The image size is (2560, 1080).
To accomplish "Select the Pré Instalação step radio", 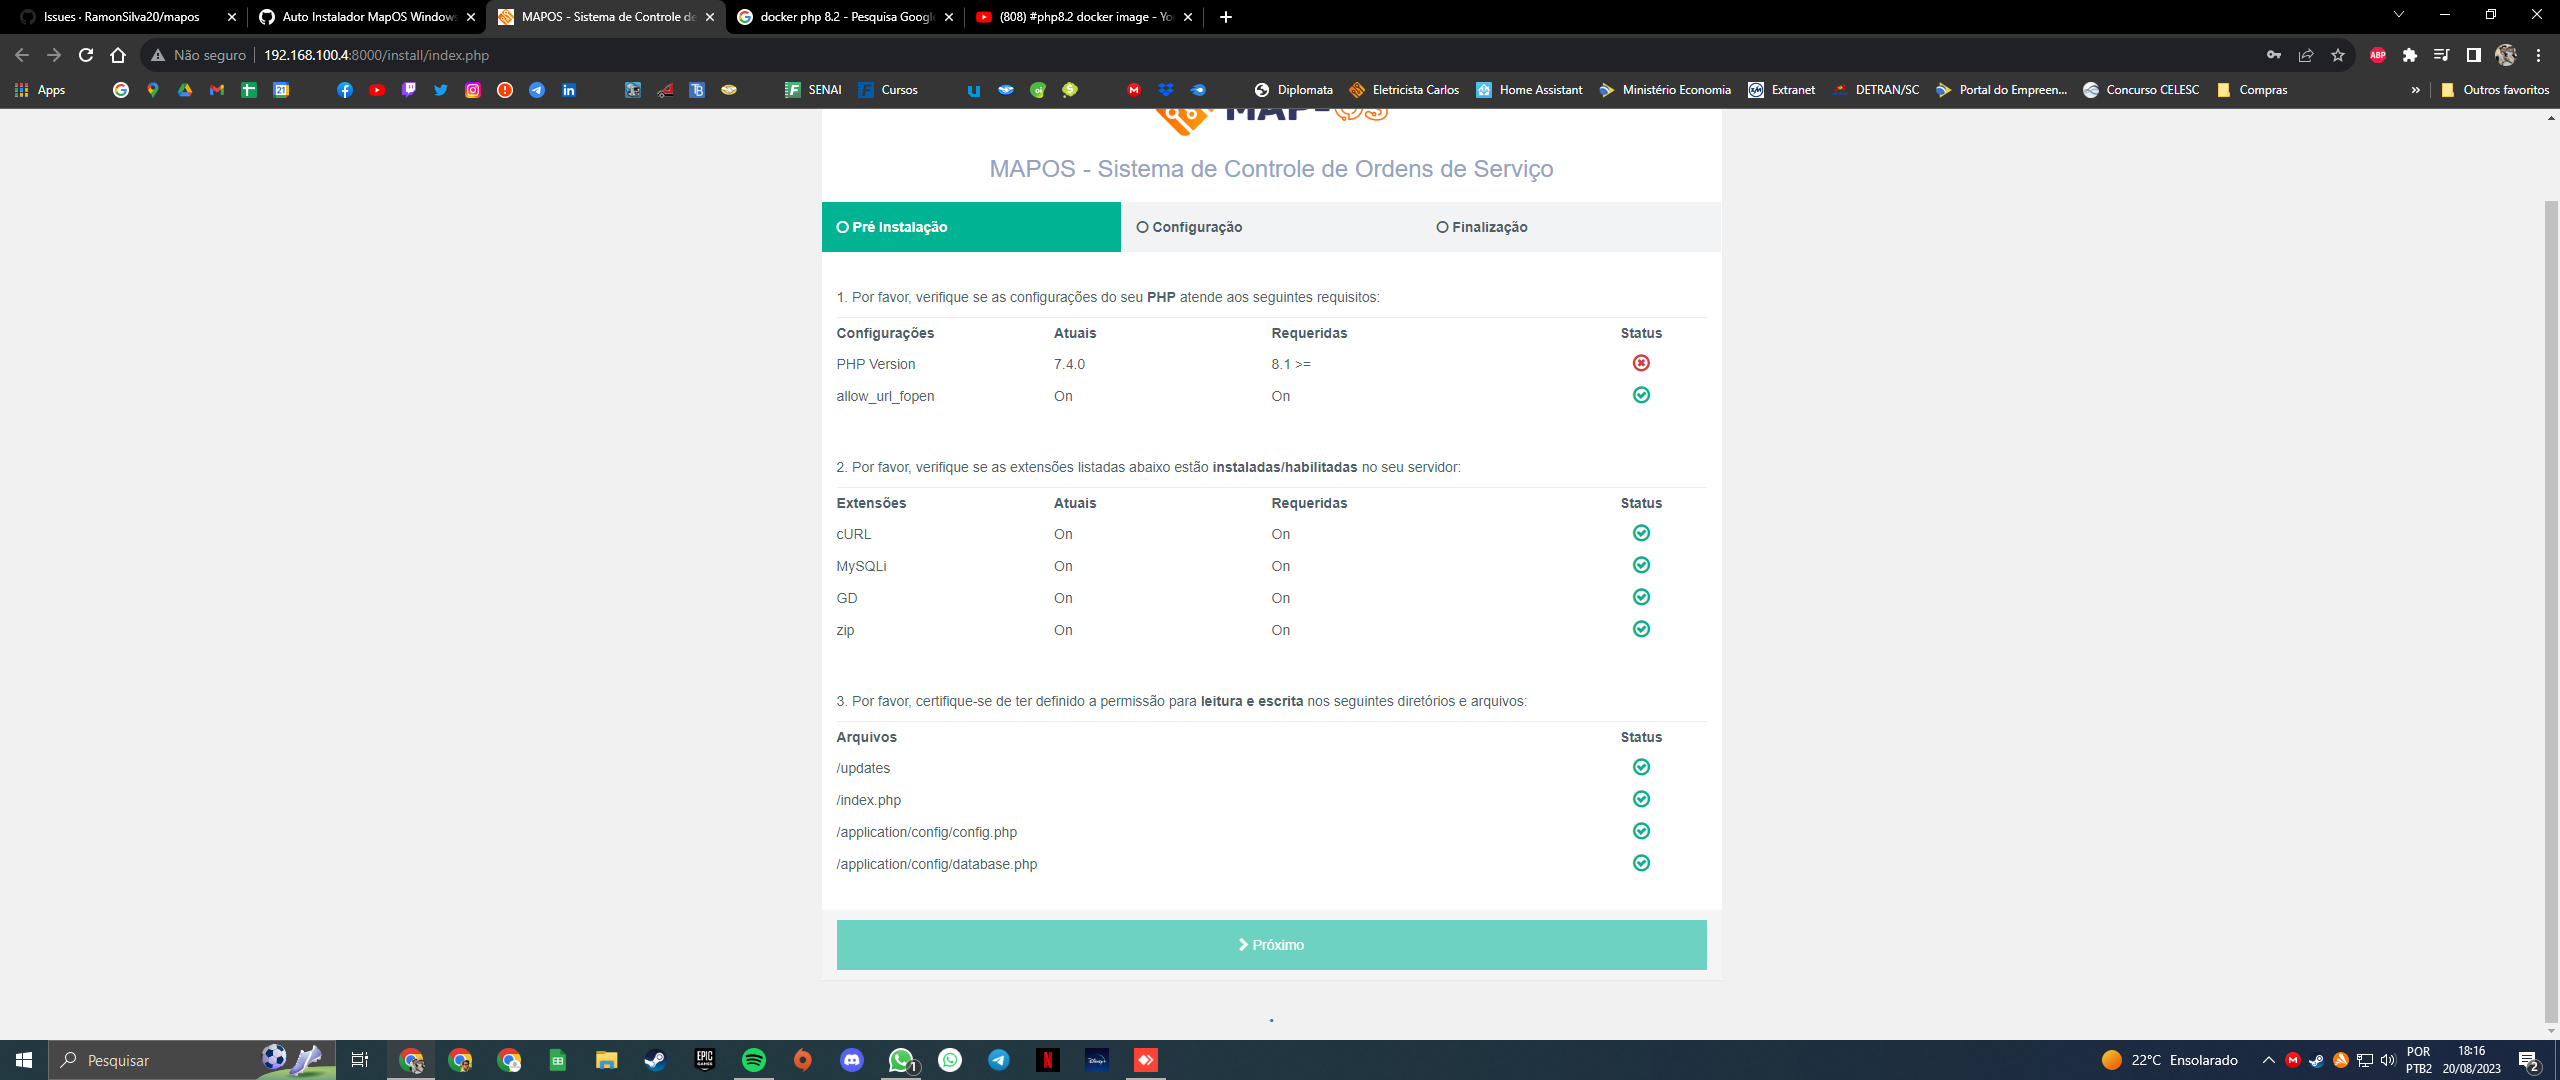I will pyautogui.click(x=841, y=227).
